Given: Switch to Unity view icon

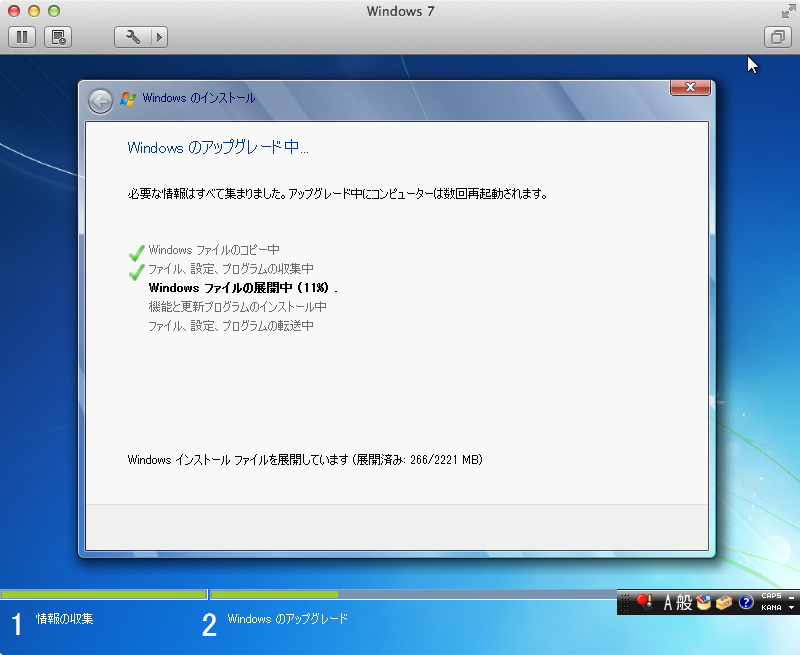Looking at the screenshot, I should [778, 37].
